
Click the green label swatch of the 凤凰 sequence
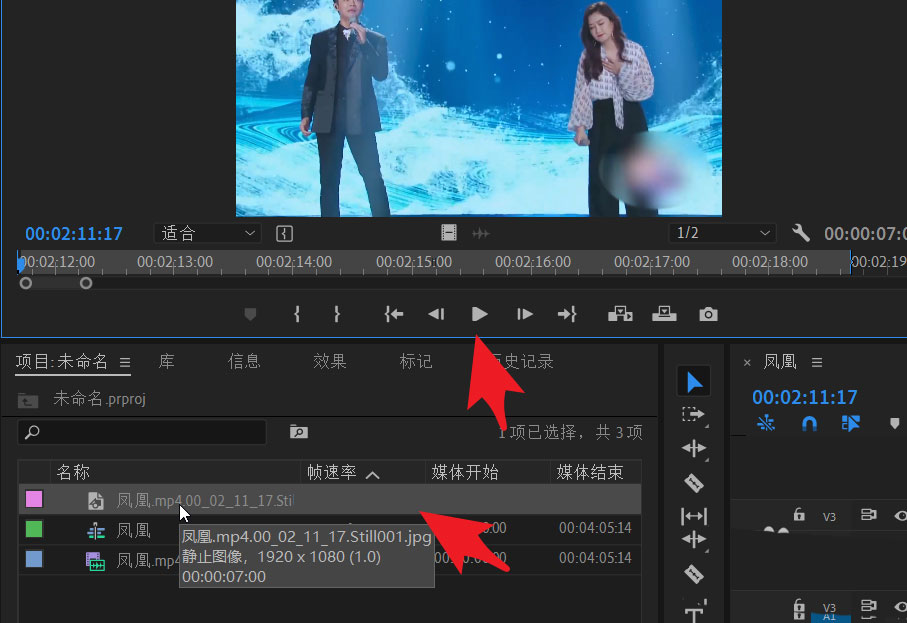click(x=35, y=530)
